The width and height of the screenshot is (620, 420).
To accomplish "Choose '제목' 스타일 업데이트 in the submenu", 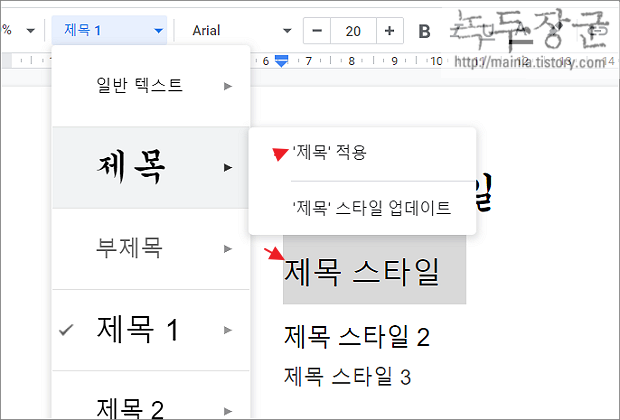I will click(362, 208).
